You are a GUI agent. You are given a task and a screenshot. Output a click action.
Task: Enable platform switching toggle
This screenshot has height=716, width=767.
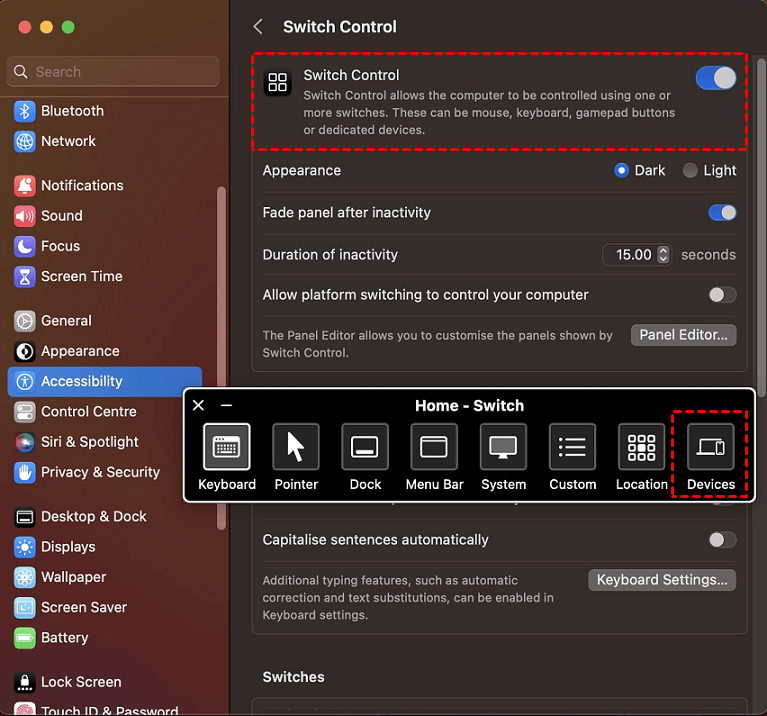click(x=722, y=295)
